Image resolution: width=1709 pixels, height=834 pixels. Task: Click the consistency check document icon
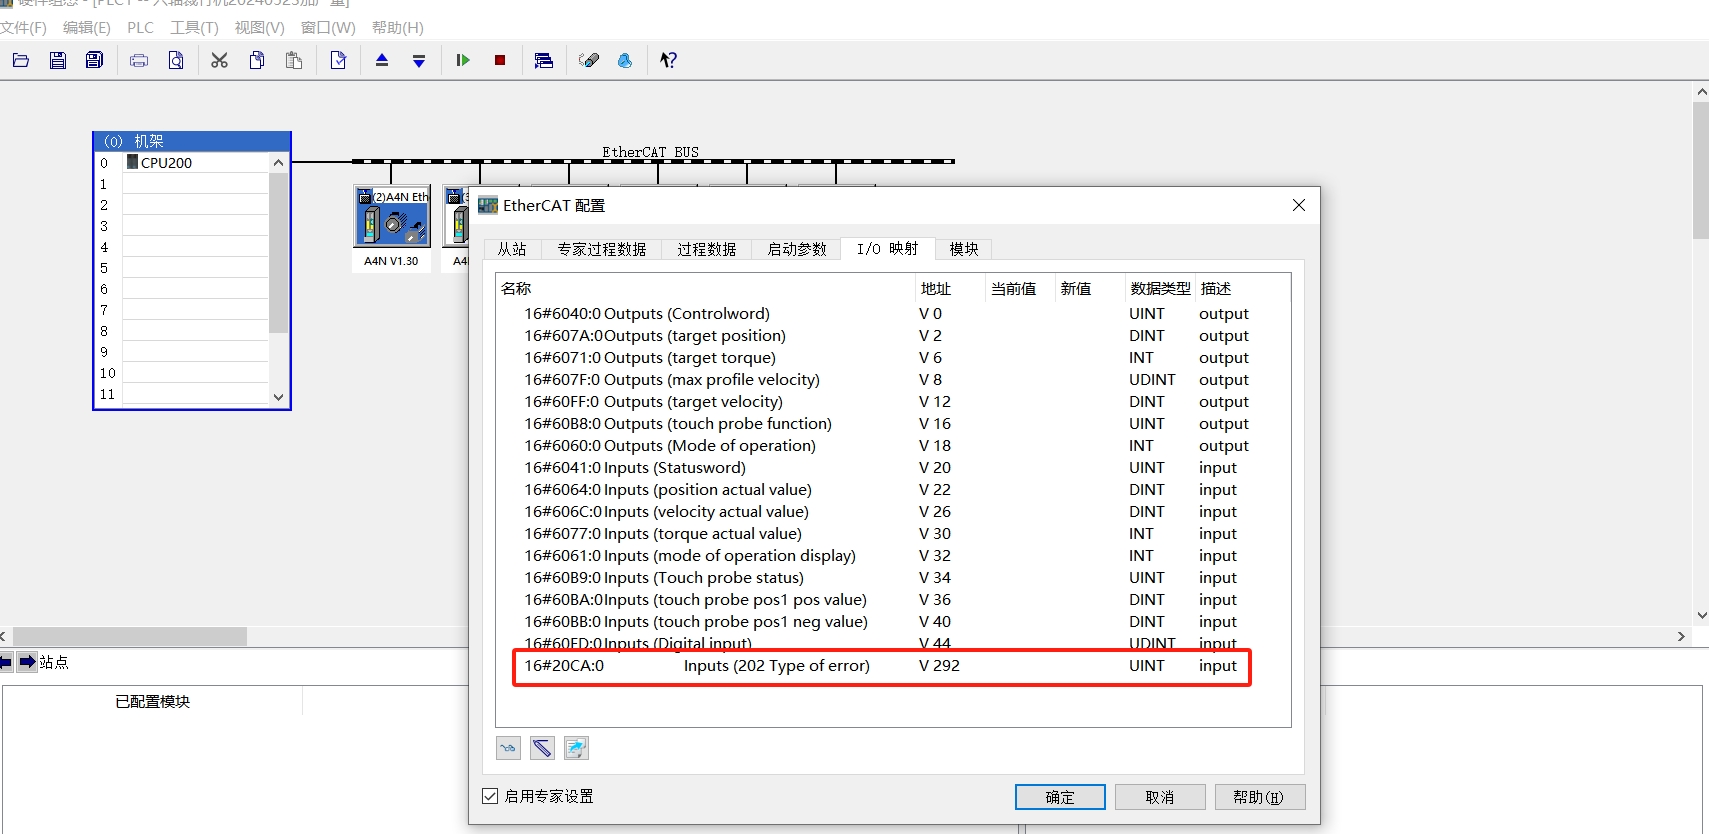tap(338, 60)
